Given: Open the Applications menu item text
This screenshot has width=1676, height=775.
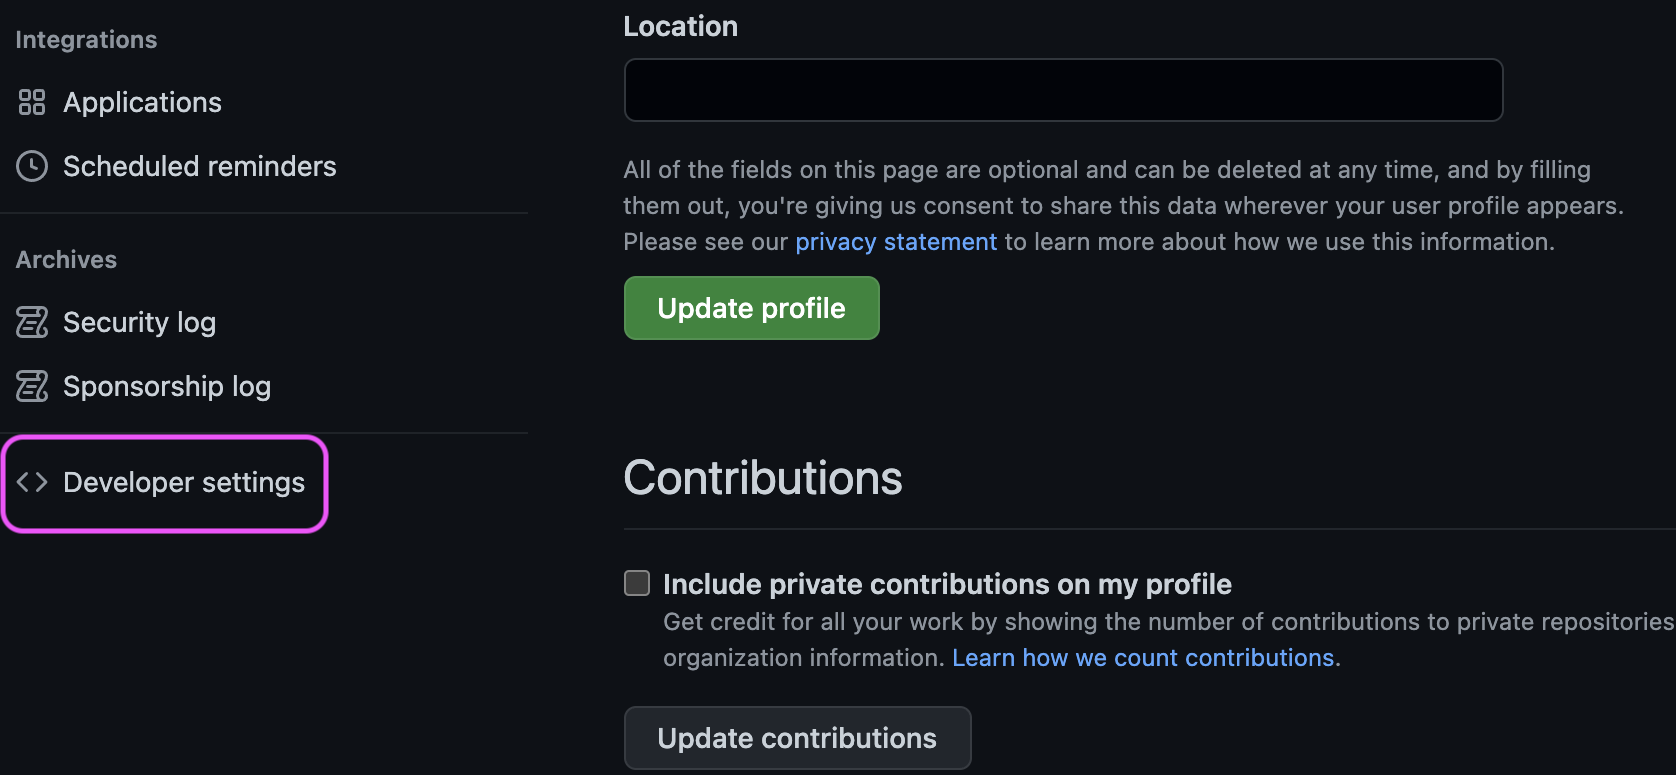Looking at the screenshot, I should point(143,102).
